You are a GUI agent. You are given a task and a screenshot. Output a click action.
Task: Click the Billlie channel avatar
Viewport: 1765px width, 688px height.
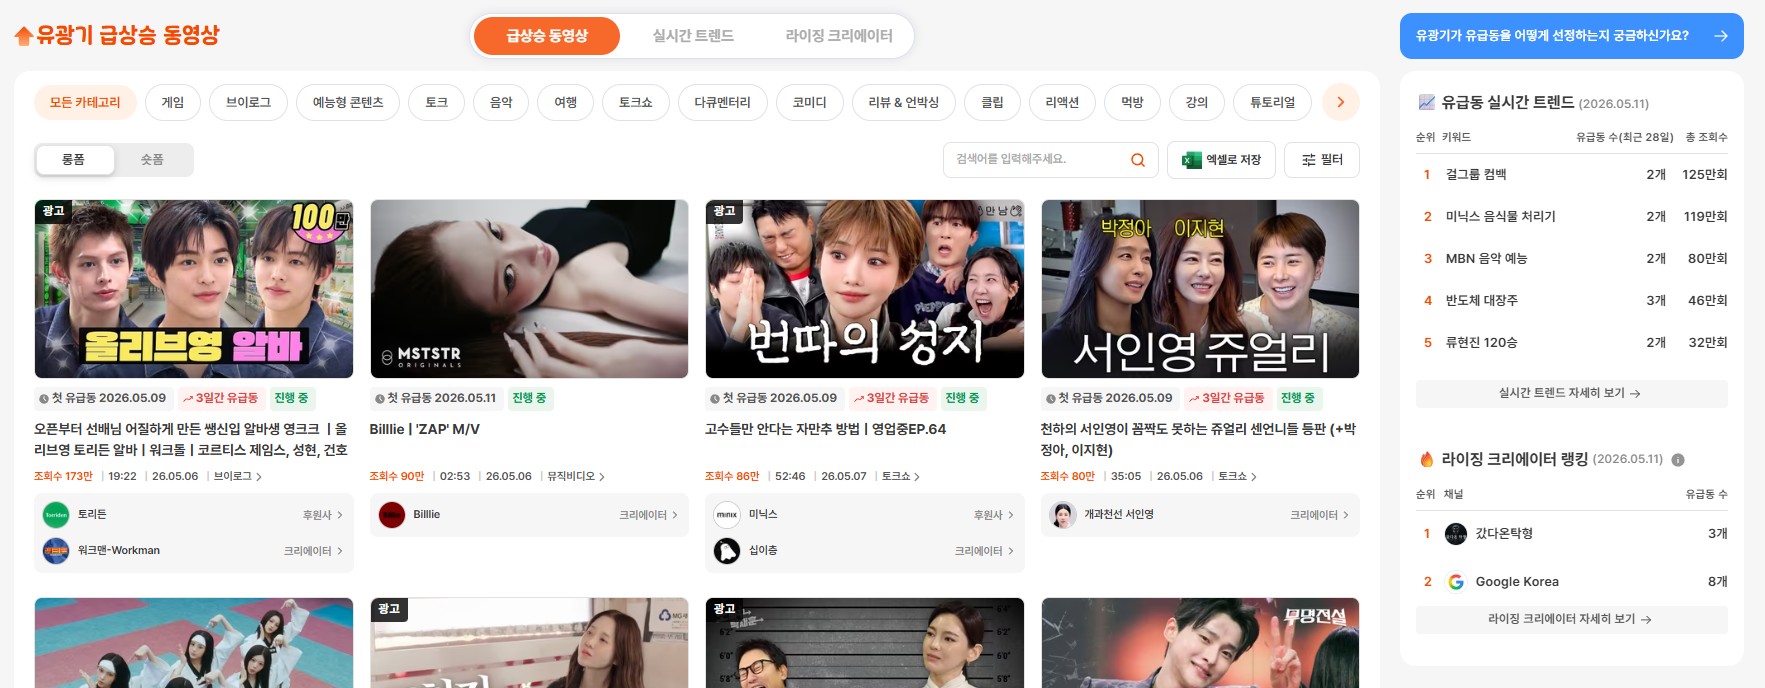pyautogui.click(x=392, y=515)
